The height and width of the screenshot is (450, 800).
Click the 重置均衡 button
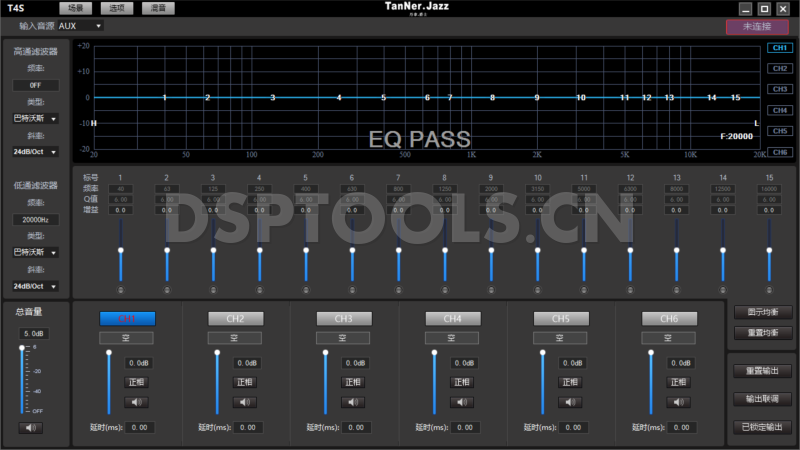point(763,332)
